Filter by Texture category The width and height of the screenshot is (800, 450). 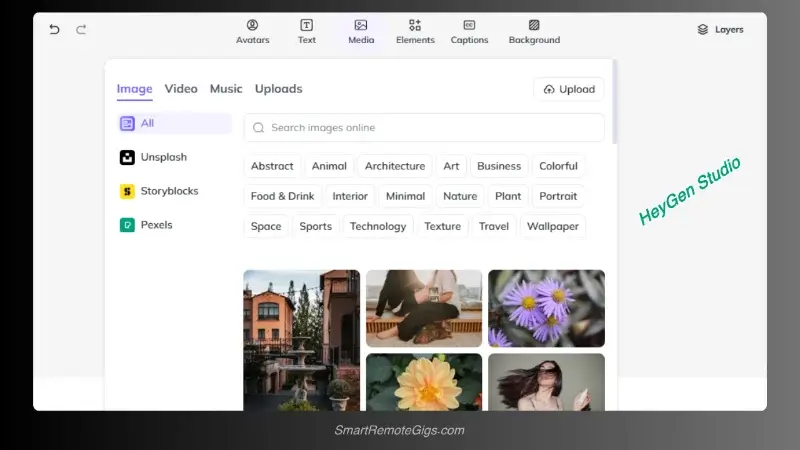click(442, 227)
